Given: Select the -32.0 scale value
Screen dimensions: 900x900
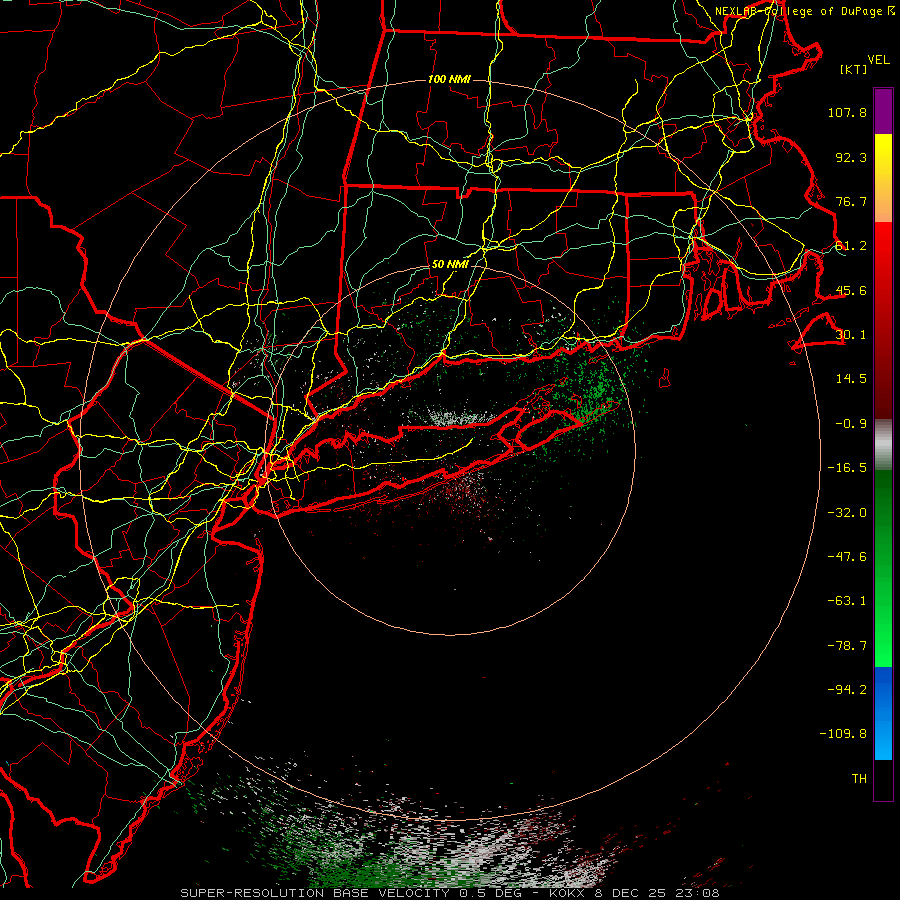Looking at the screenshot, I should [x=847, y=513].
